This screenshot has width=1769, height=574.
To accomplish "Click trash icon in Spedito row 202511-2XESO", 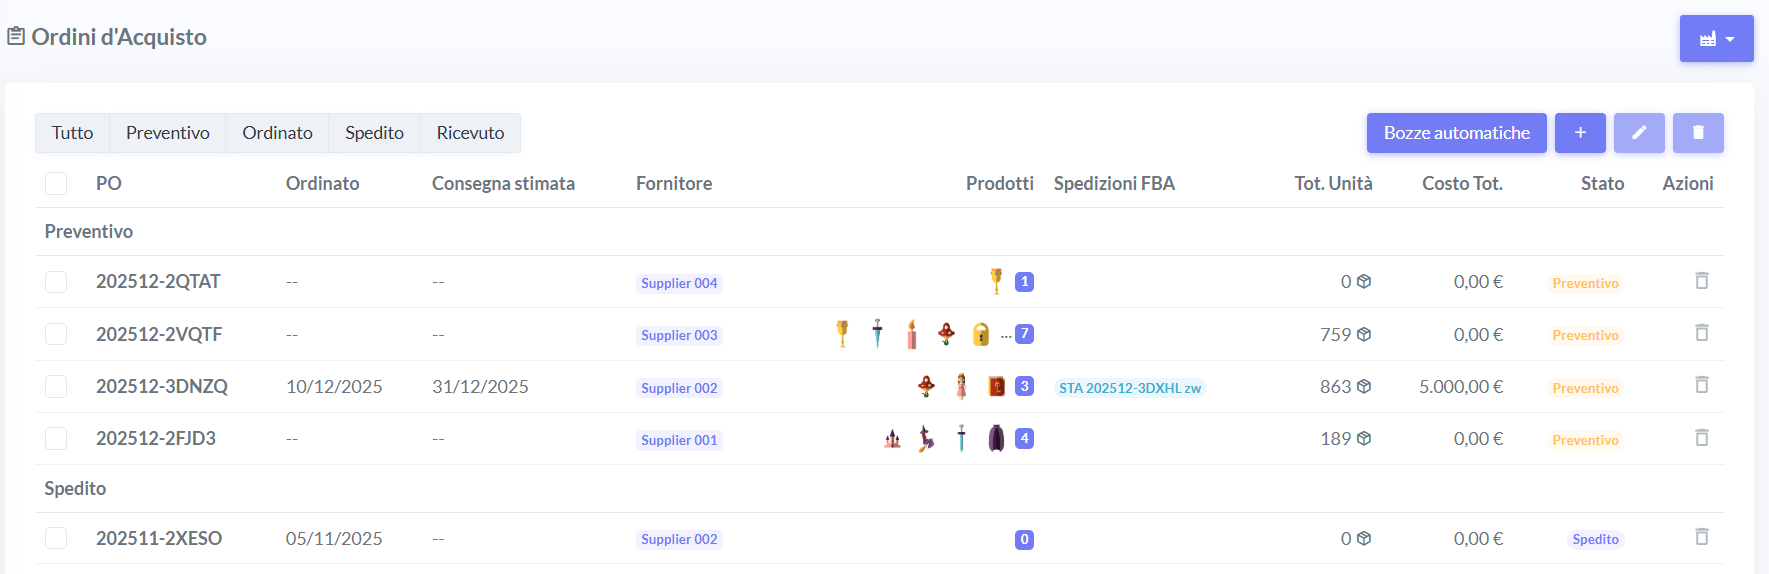I will point(1701,537).
